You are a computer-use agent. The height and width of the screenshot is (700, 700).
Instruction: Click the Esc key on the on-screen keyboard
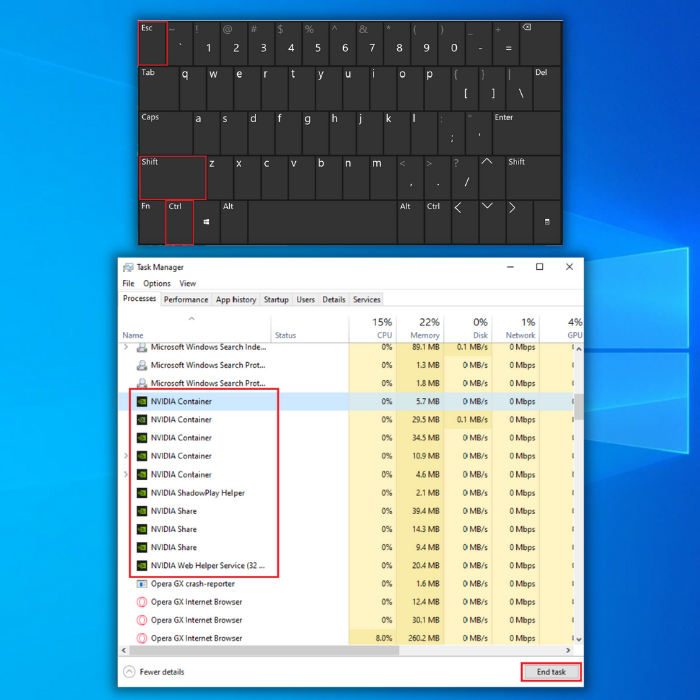point(153,43)
